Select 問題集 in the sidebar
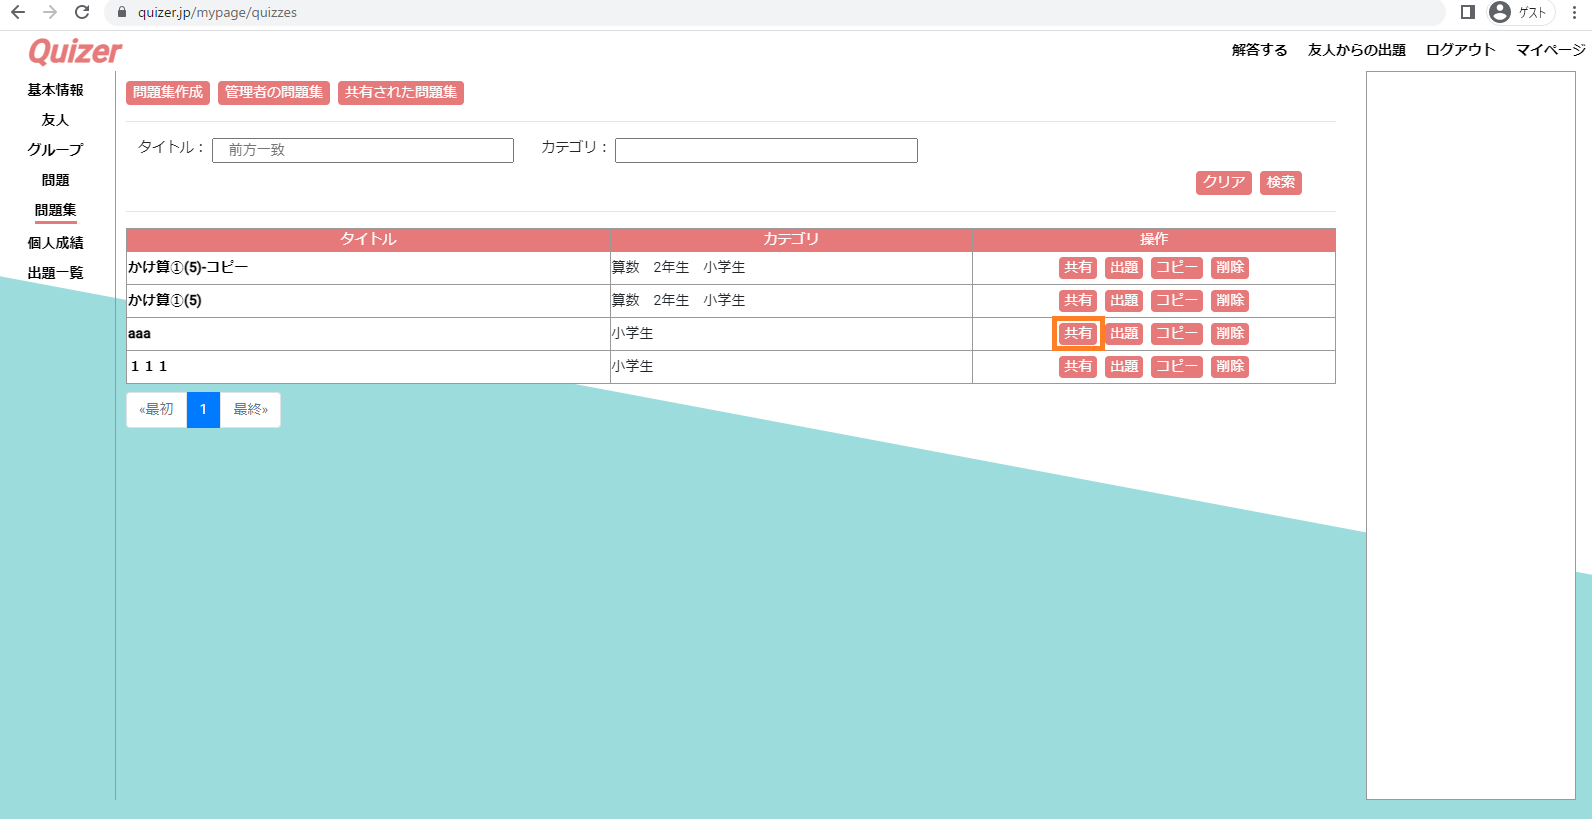The height and width of the screenshot is (819, 1592). pos(55,211)
